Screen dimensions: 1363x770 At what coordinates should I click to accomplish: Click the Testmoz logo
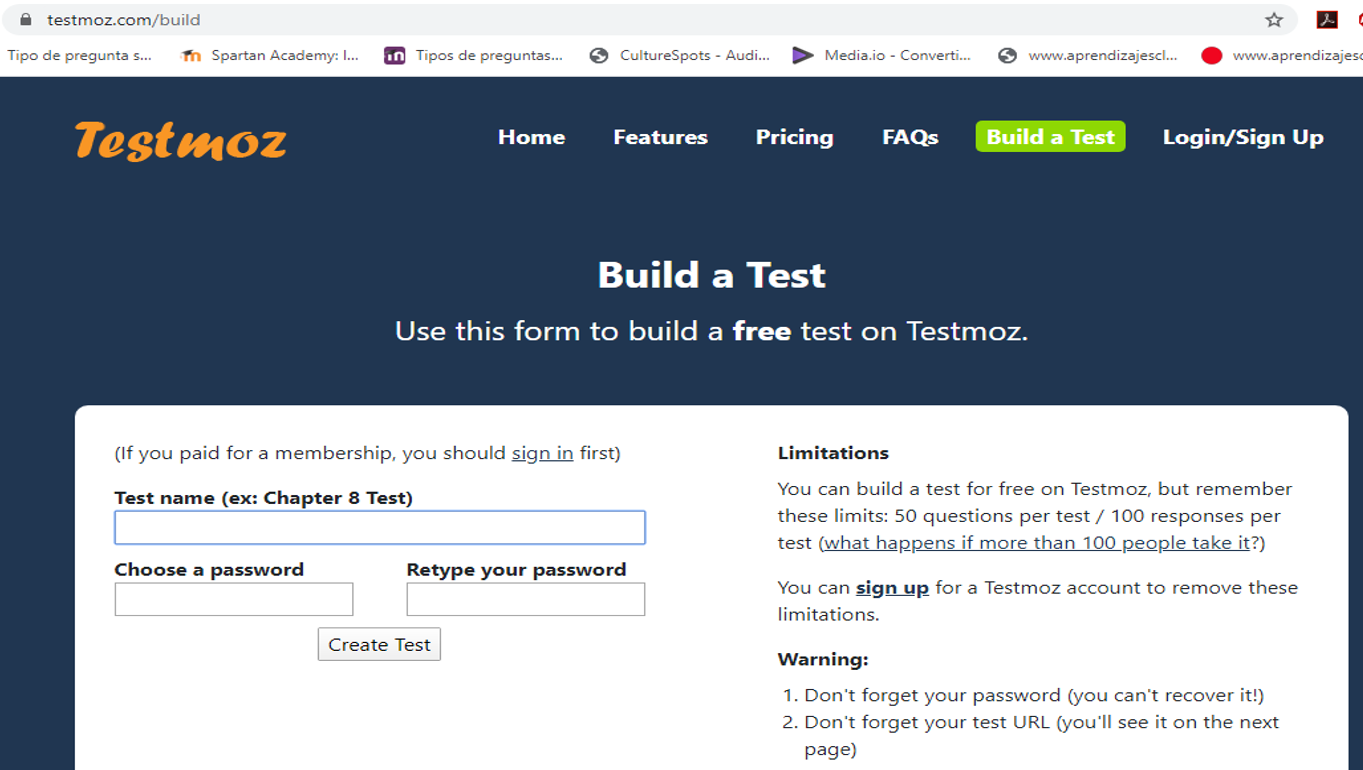(x=180, y=140)
